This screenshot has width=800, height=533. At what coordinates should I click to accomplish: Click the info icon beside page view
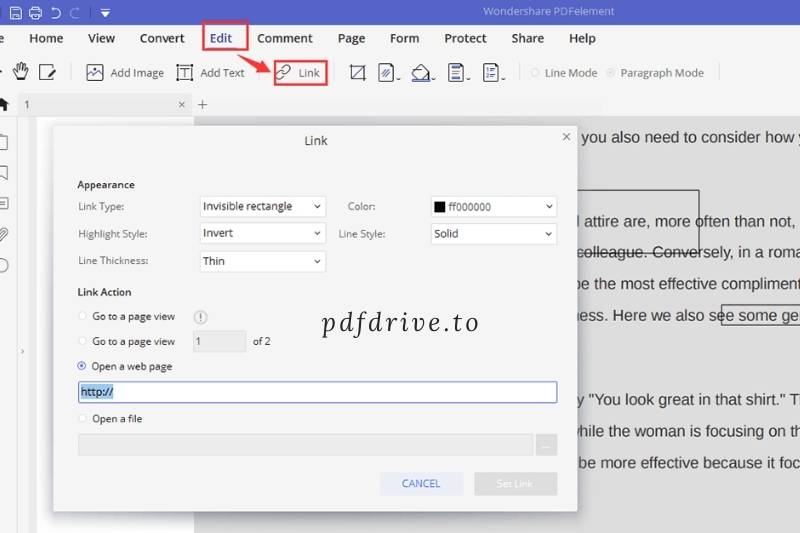click(x=201, y=317)
